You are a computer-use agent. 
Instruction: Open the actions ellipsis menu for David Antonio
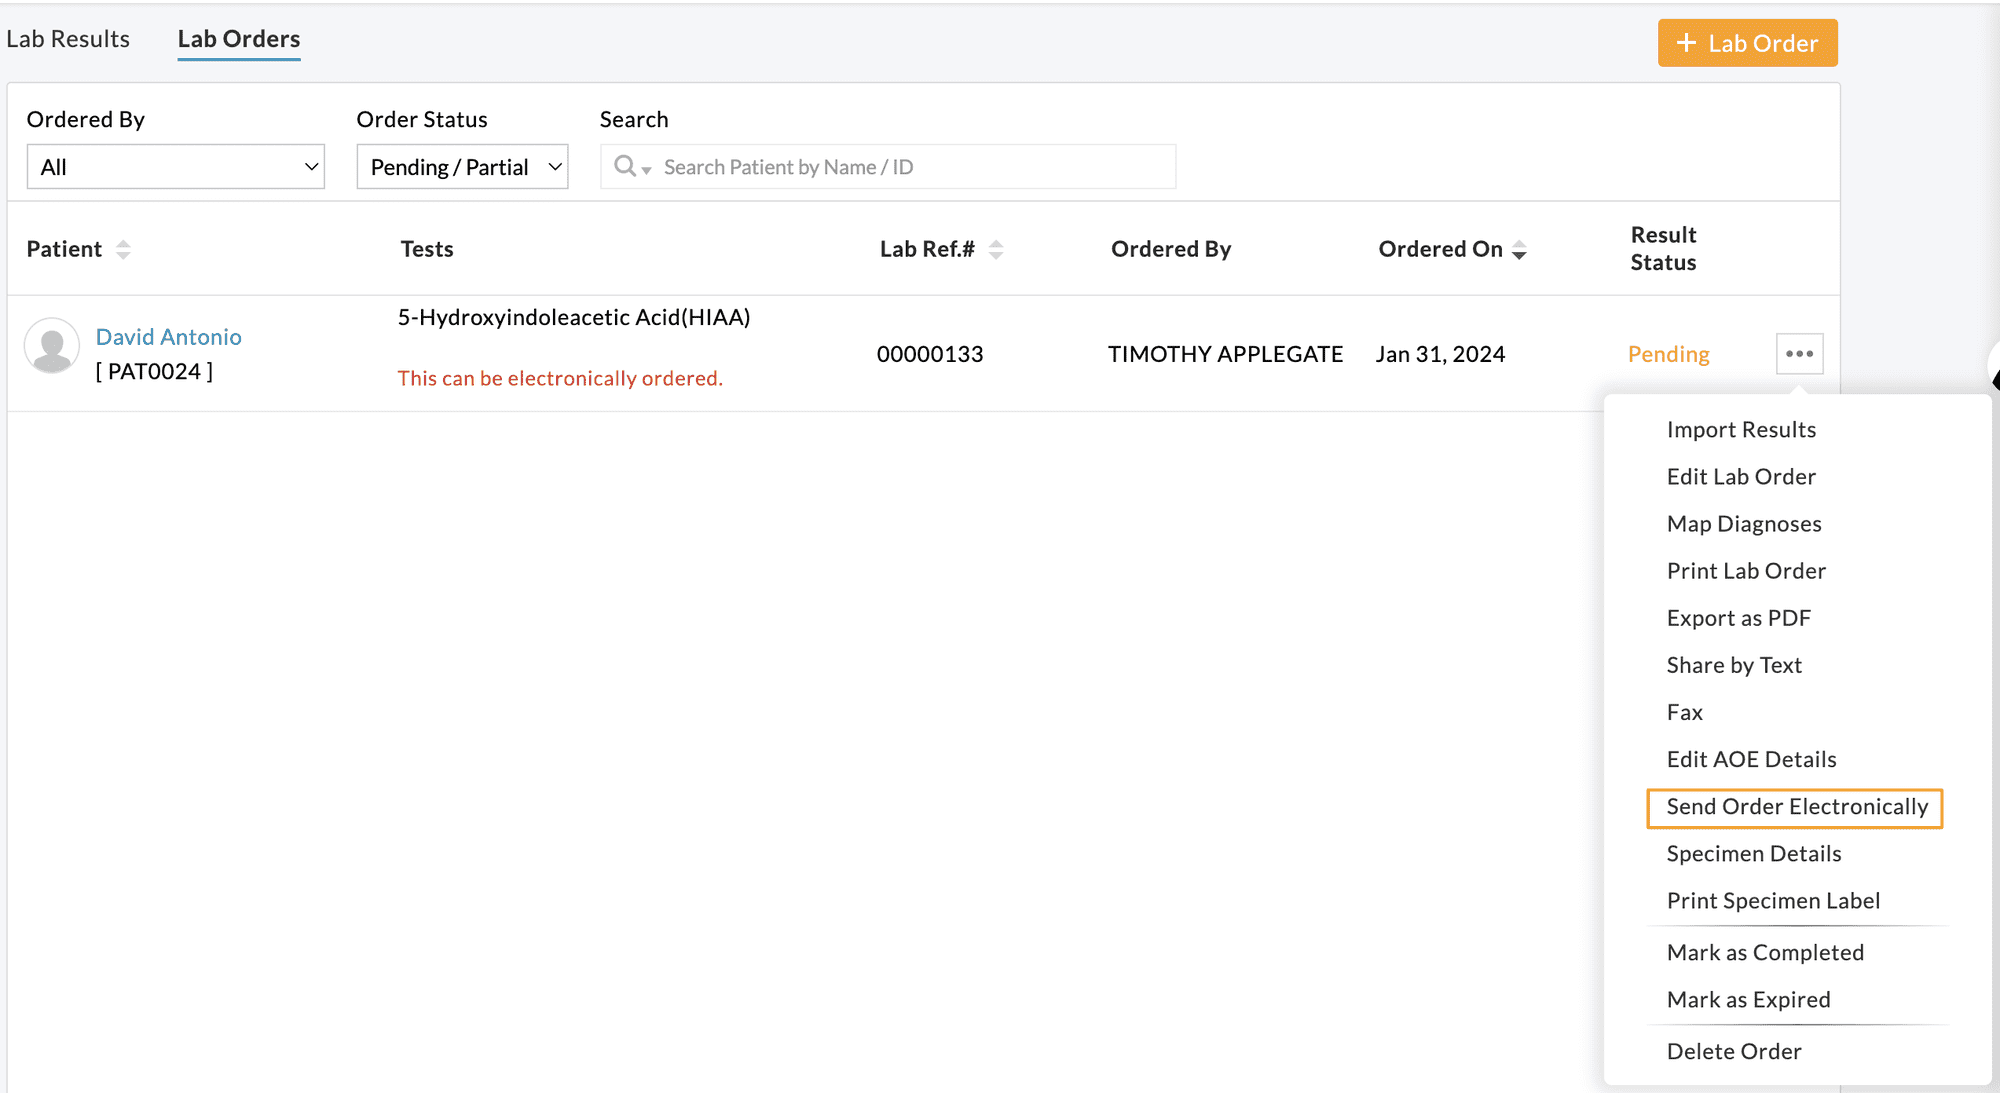point(1799,353)
